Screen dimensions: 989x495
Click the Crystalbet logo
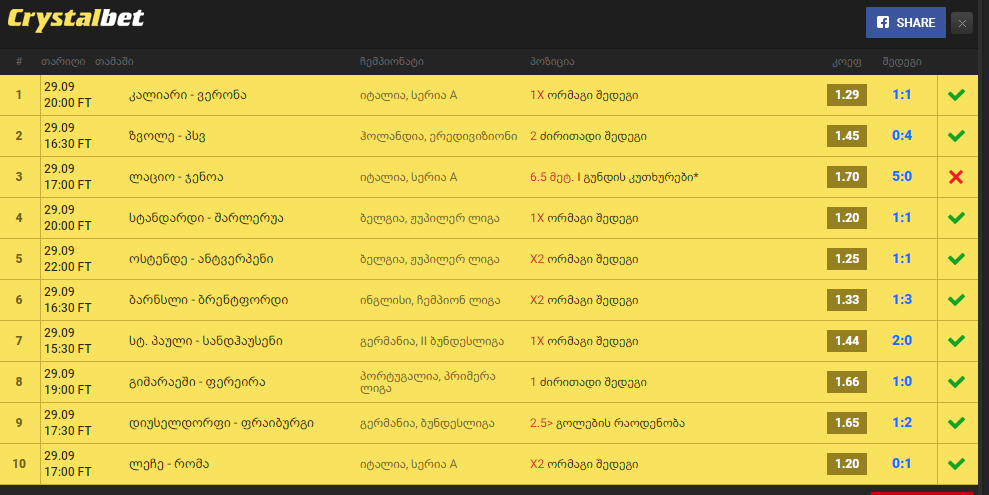click(76, 19)
